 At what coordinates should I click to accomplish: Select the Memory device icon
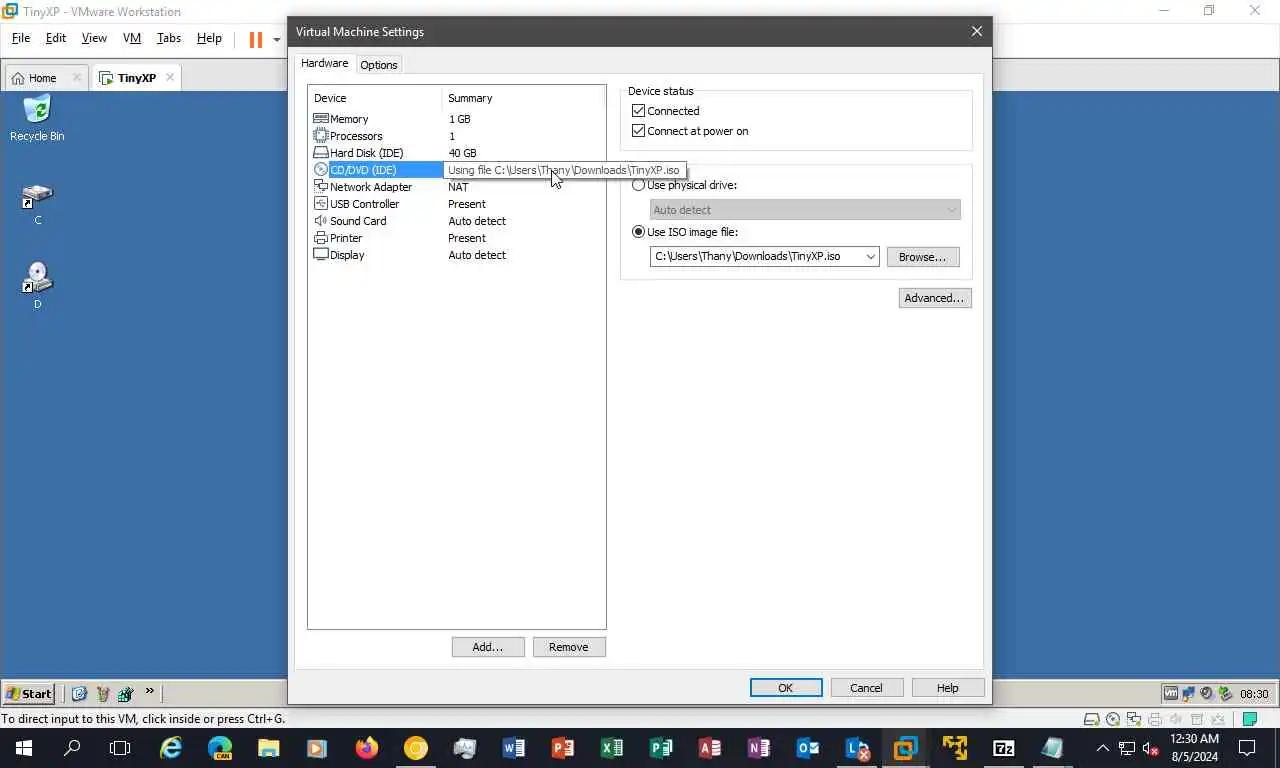click(x=321, y=119)
